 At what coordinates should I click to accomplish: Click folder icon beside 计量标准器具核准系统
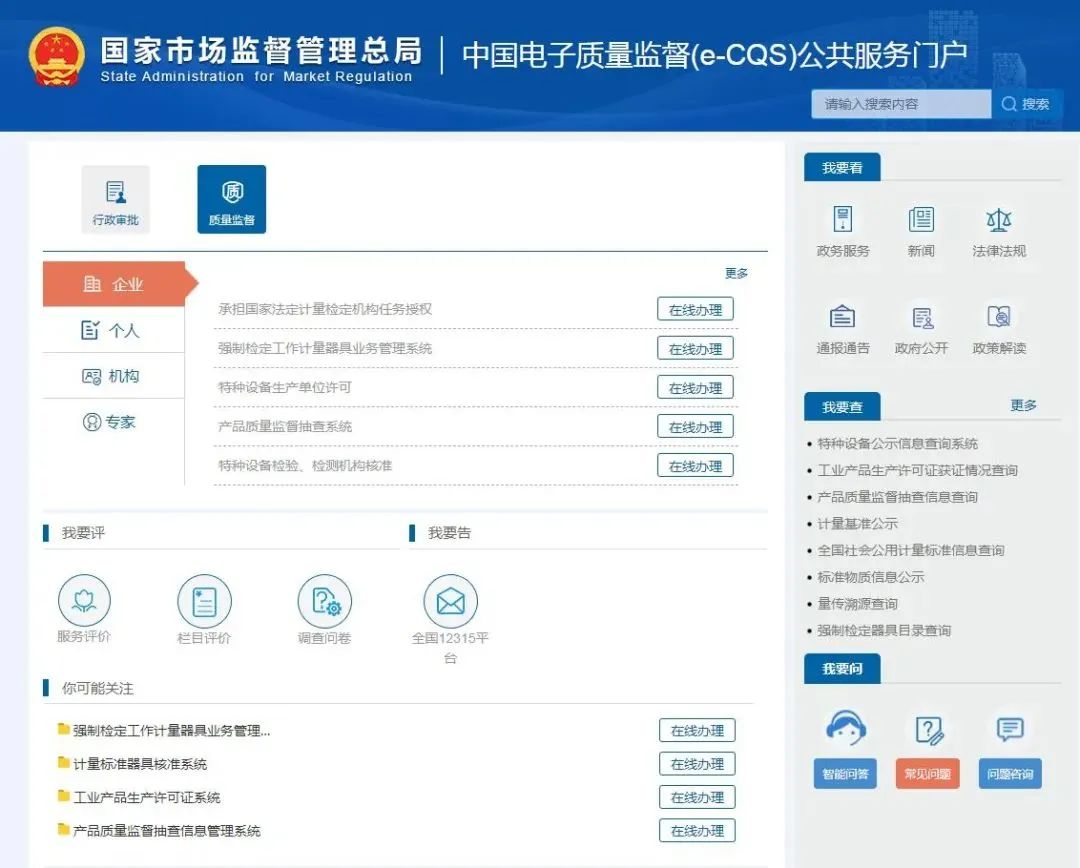(64, 762)
